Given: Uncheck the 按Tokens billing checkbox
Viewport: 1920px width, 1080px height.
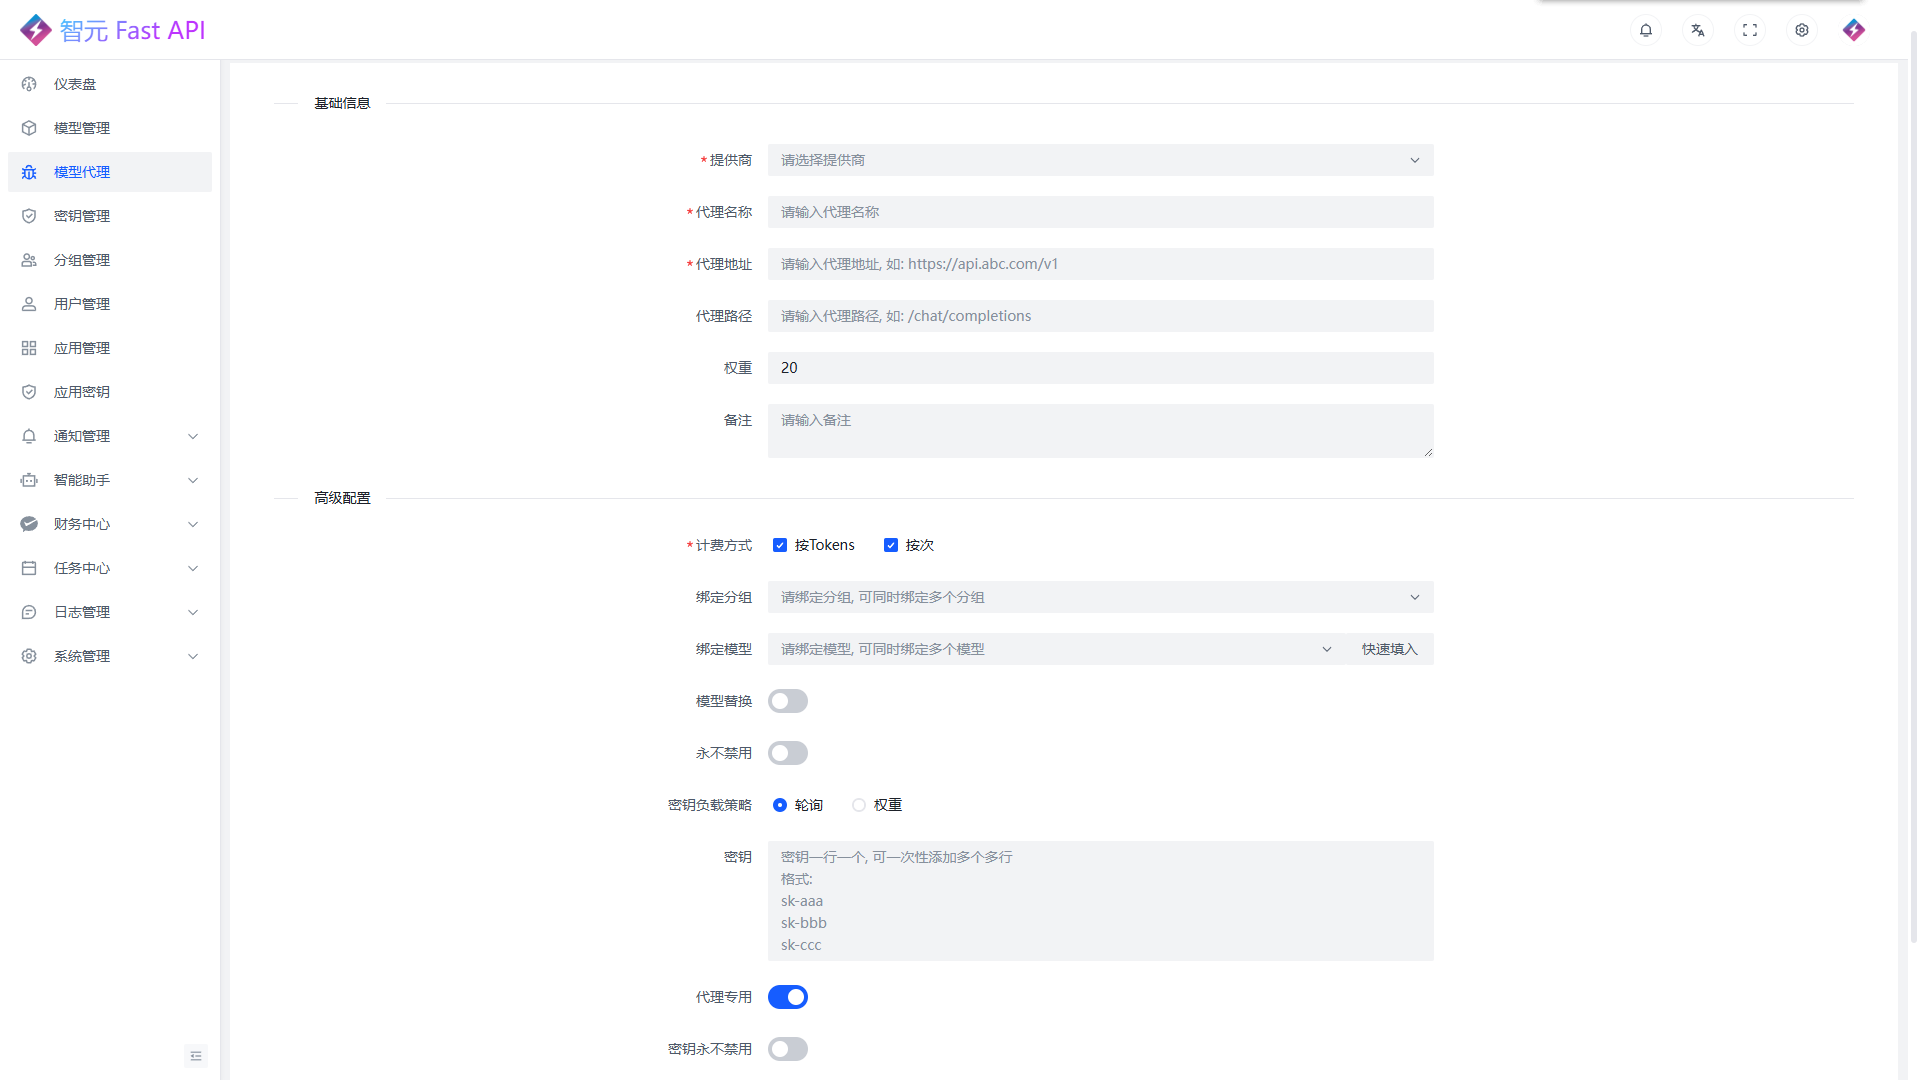Looking at the screenshot, I should pyautogui.click(x=780, y=545).
